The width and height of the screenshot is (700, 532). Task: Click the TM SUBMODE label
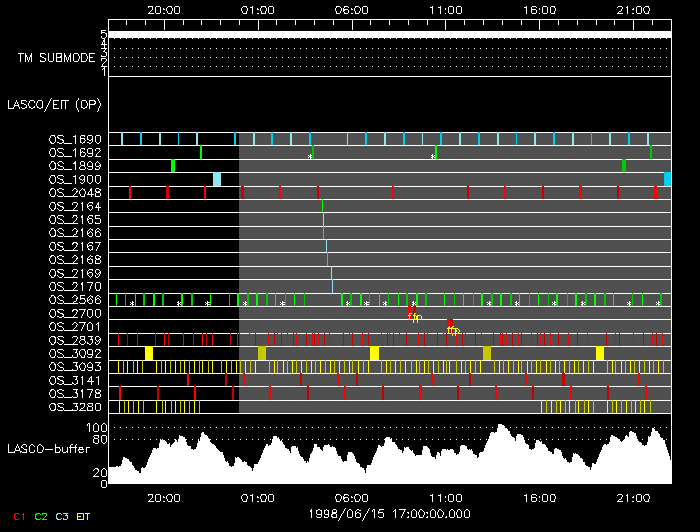(57, 58)
